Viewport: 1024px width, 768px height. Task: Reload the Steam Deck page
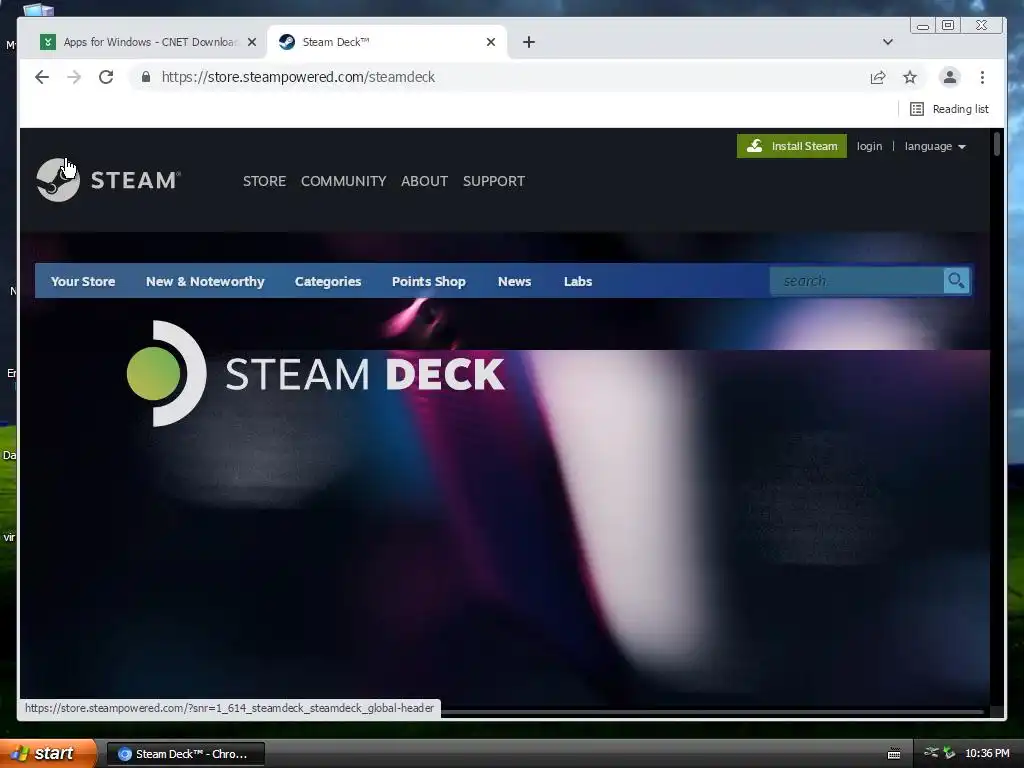106,77
